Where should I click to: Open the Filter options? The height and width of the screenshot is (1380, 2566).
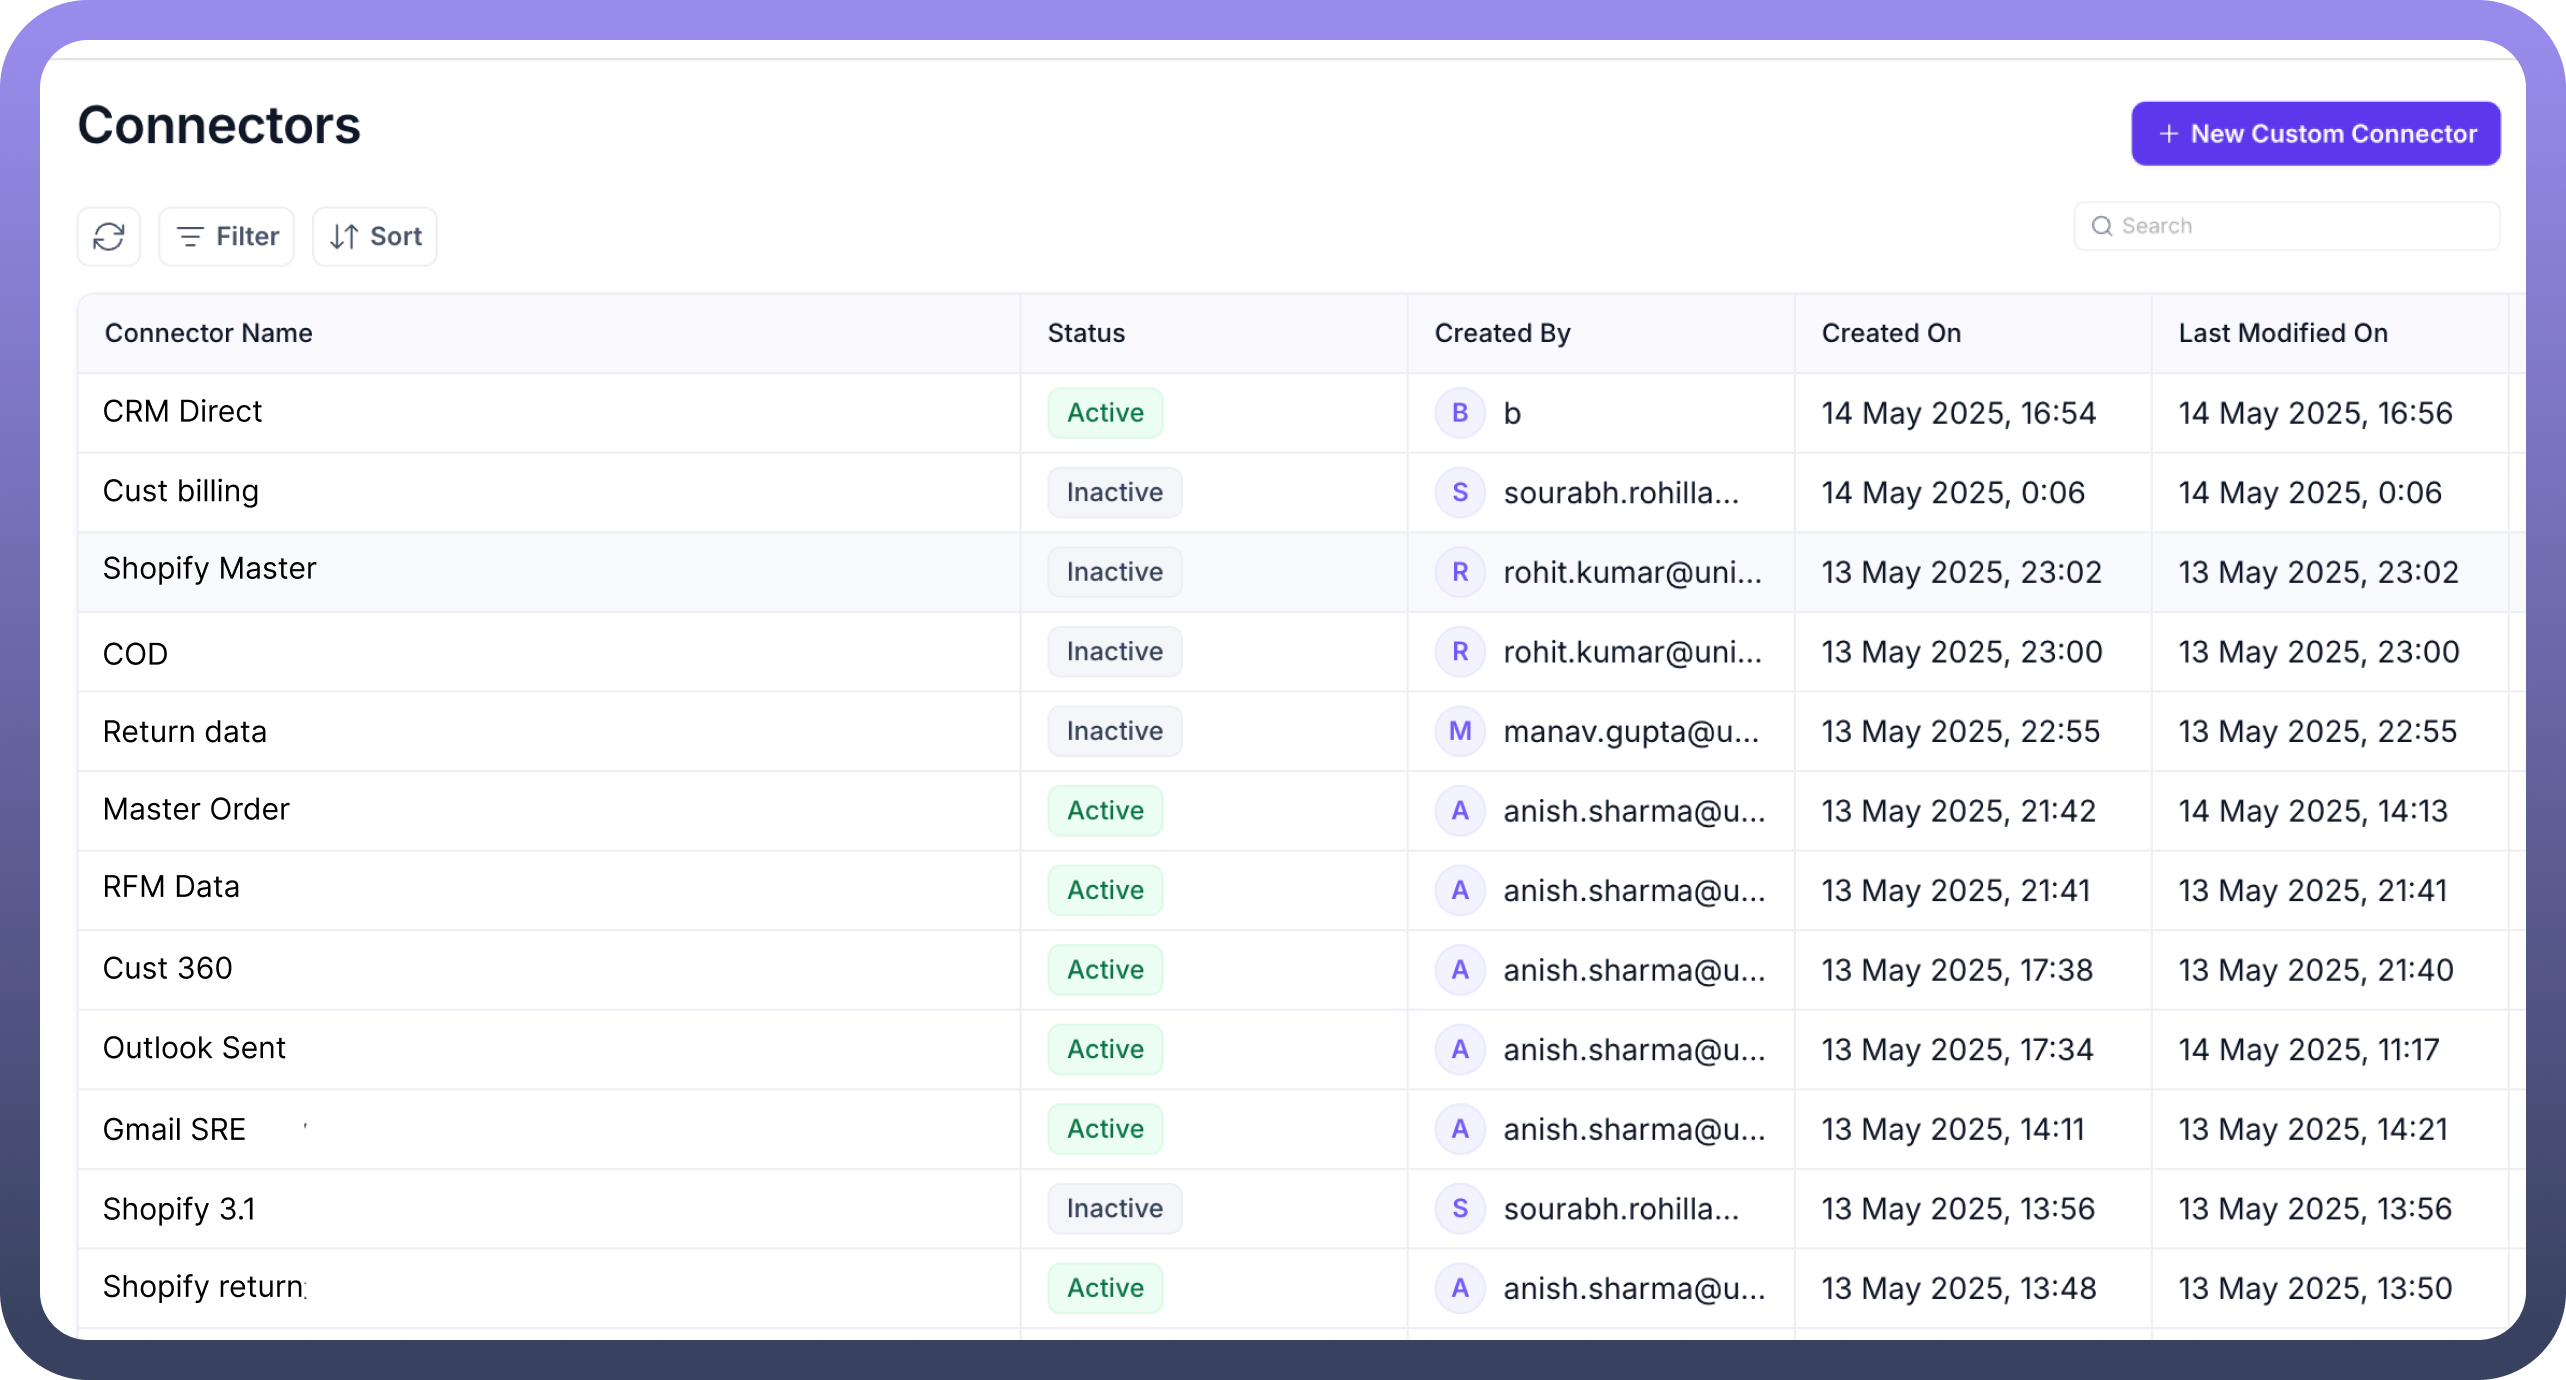coord(227,237)
